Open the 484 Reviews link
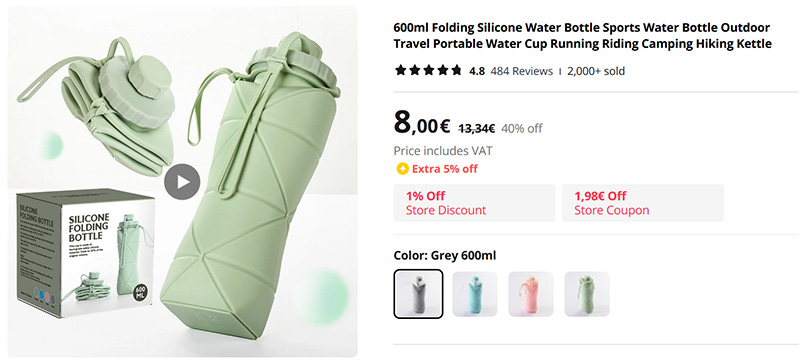This screenshot has width=800, height=360. point(521,71)
